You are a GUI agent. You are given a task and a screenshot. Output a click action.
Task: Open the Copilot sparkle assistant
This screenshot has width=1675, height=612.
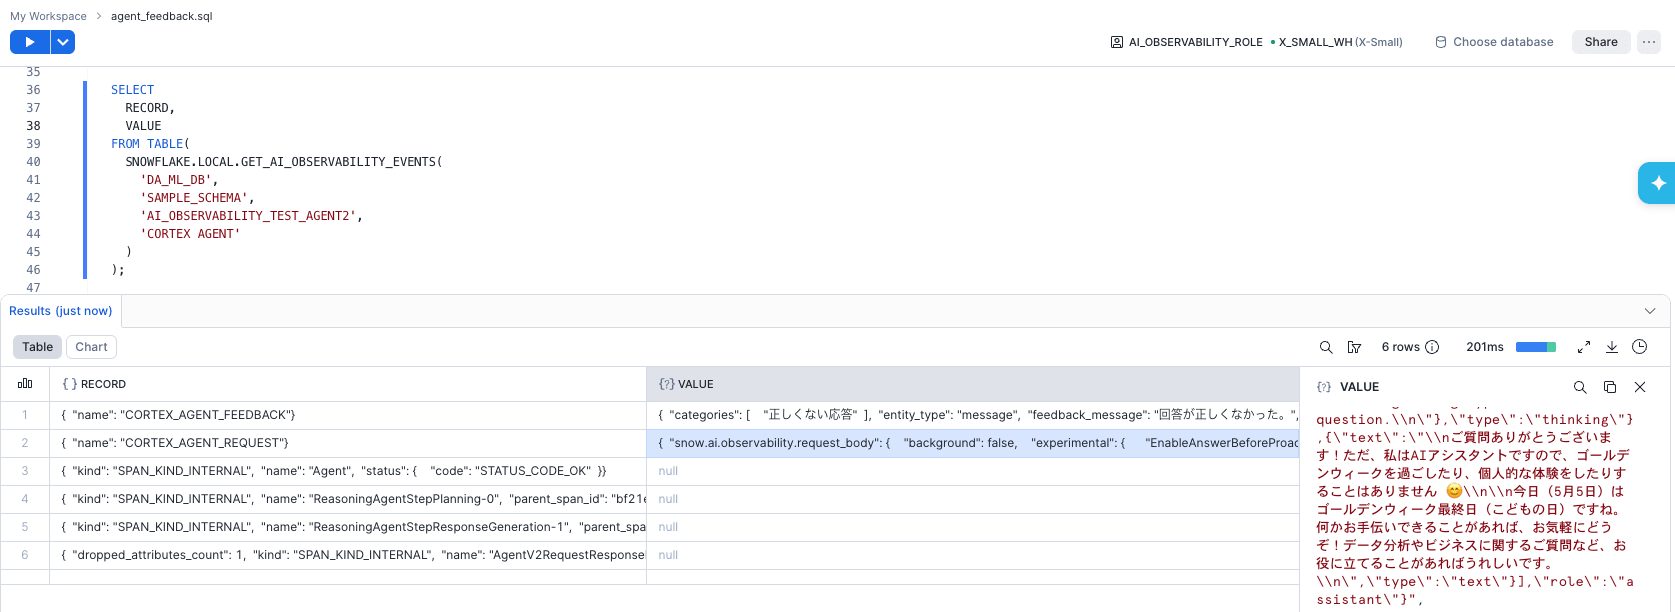pyautogui.click(x=1657, y=183)
